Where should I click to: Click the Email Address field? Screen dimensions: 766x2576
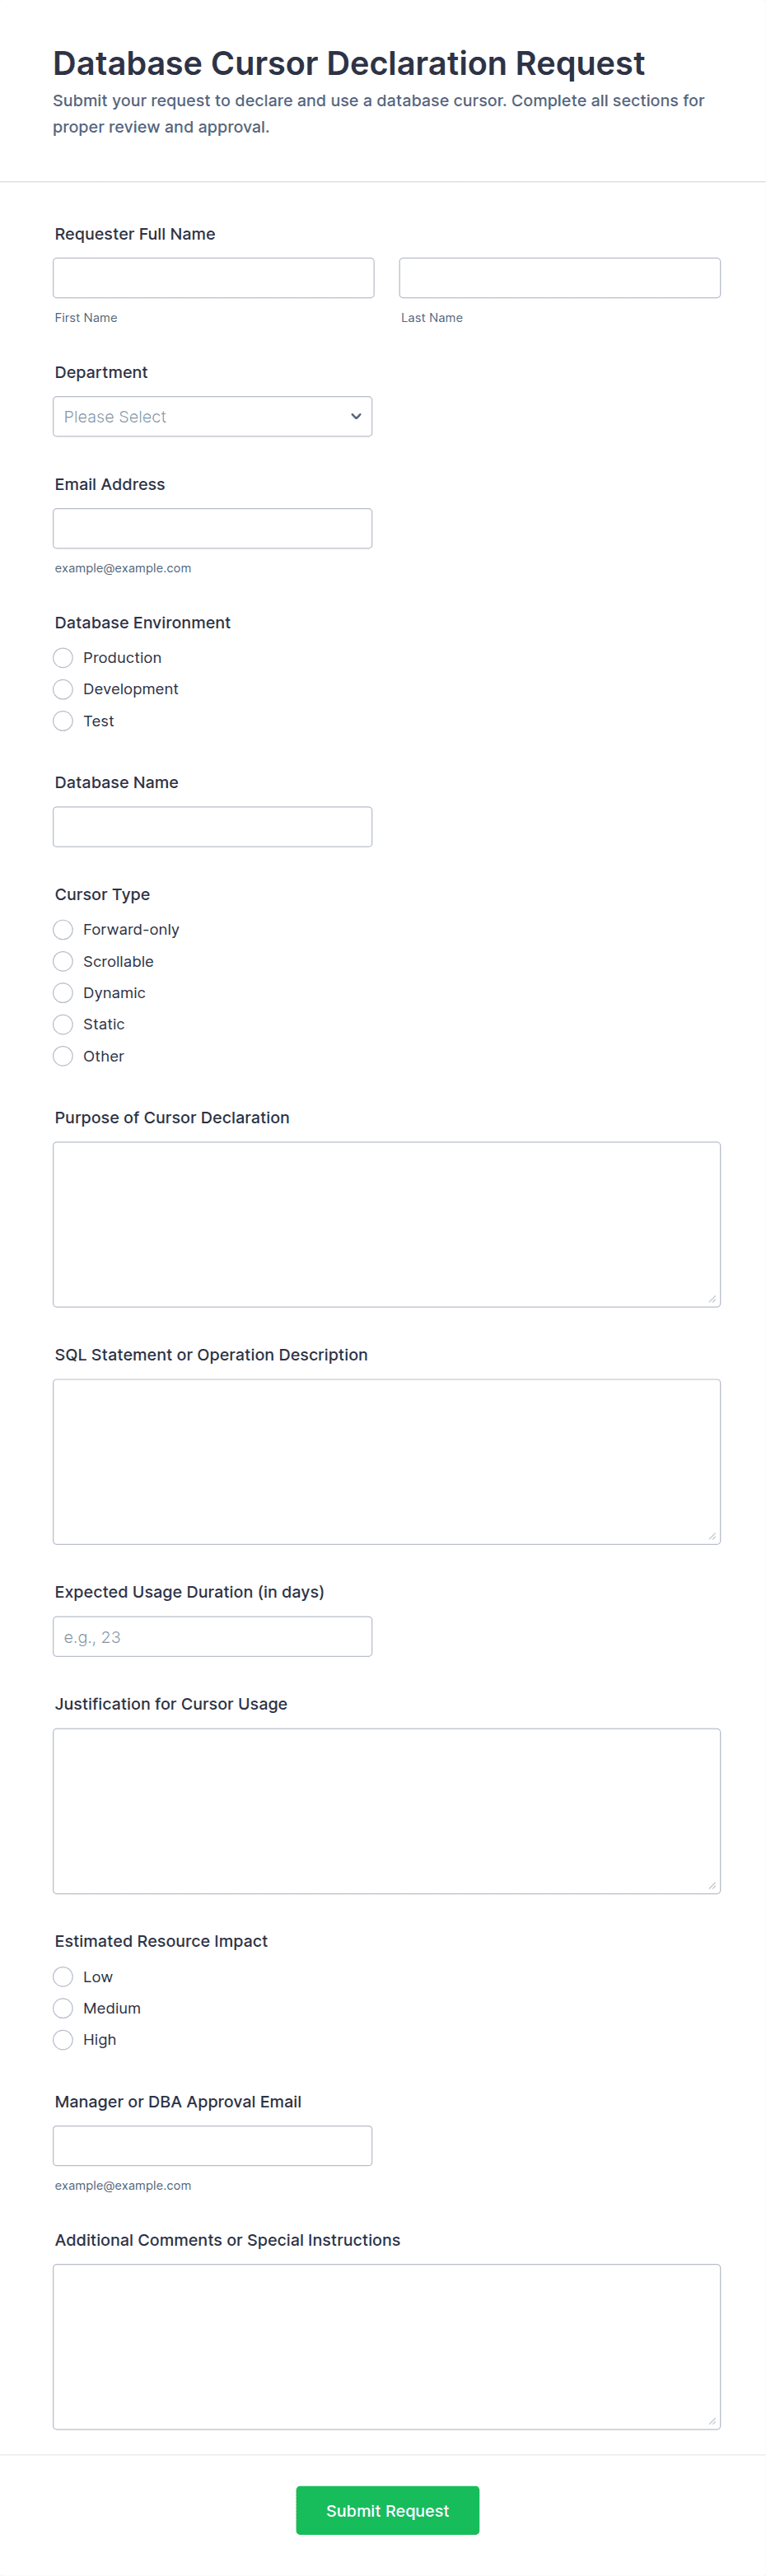coord(212,528)
